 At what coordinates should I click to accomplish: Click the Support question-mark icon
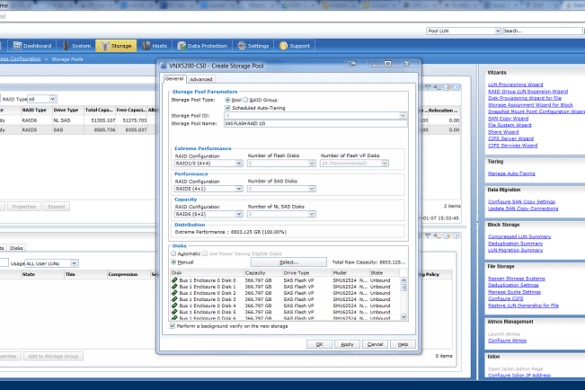(283, 46)
